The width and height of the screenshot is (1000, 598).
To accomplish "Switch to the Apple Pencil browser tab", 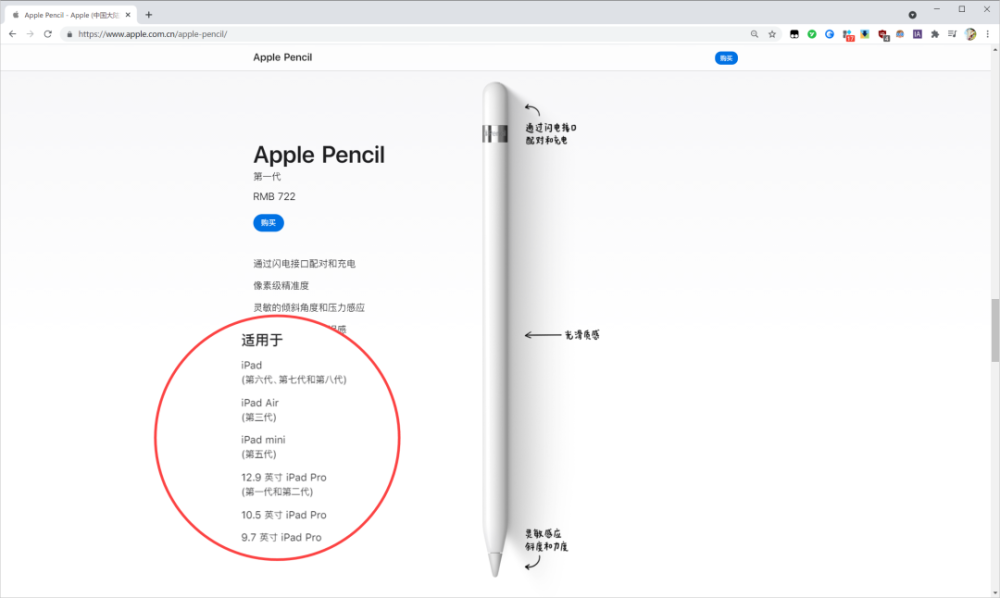I will [70, 15].
